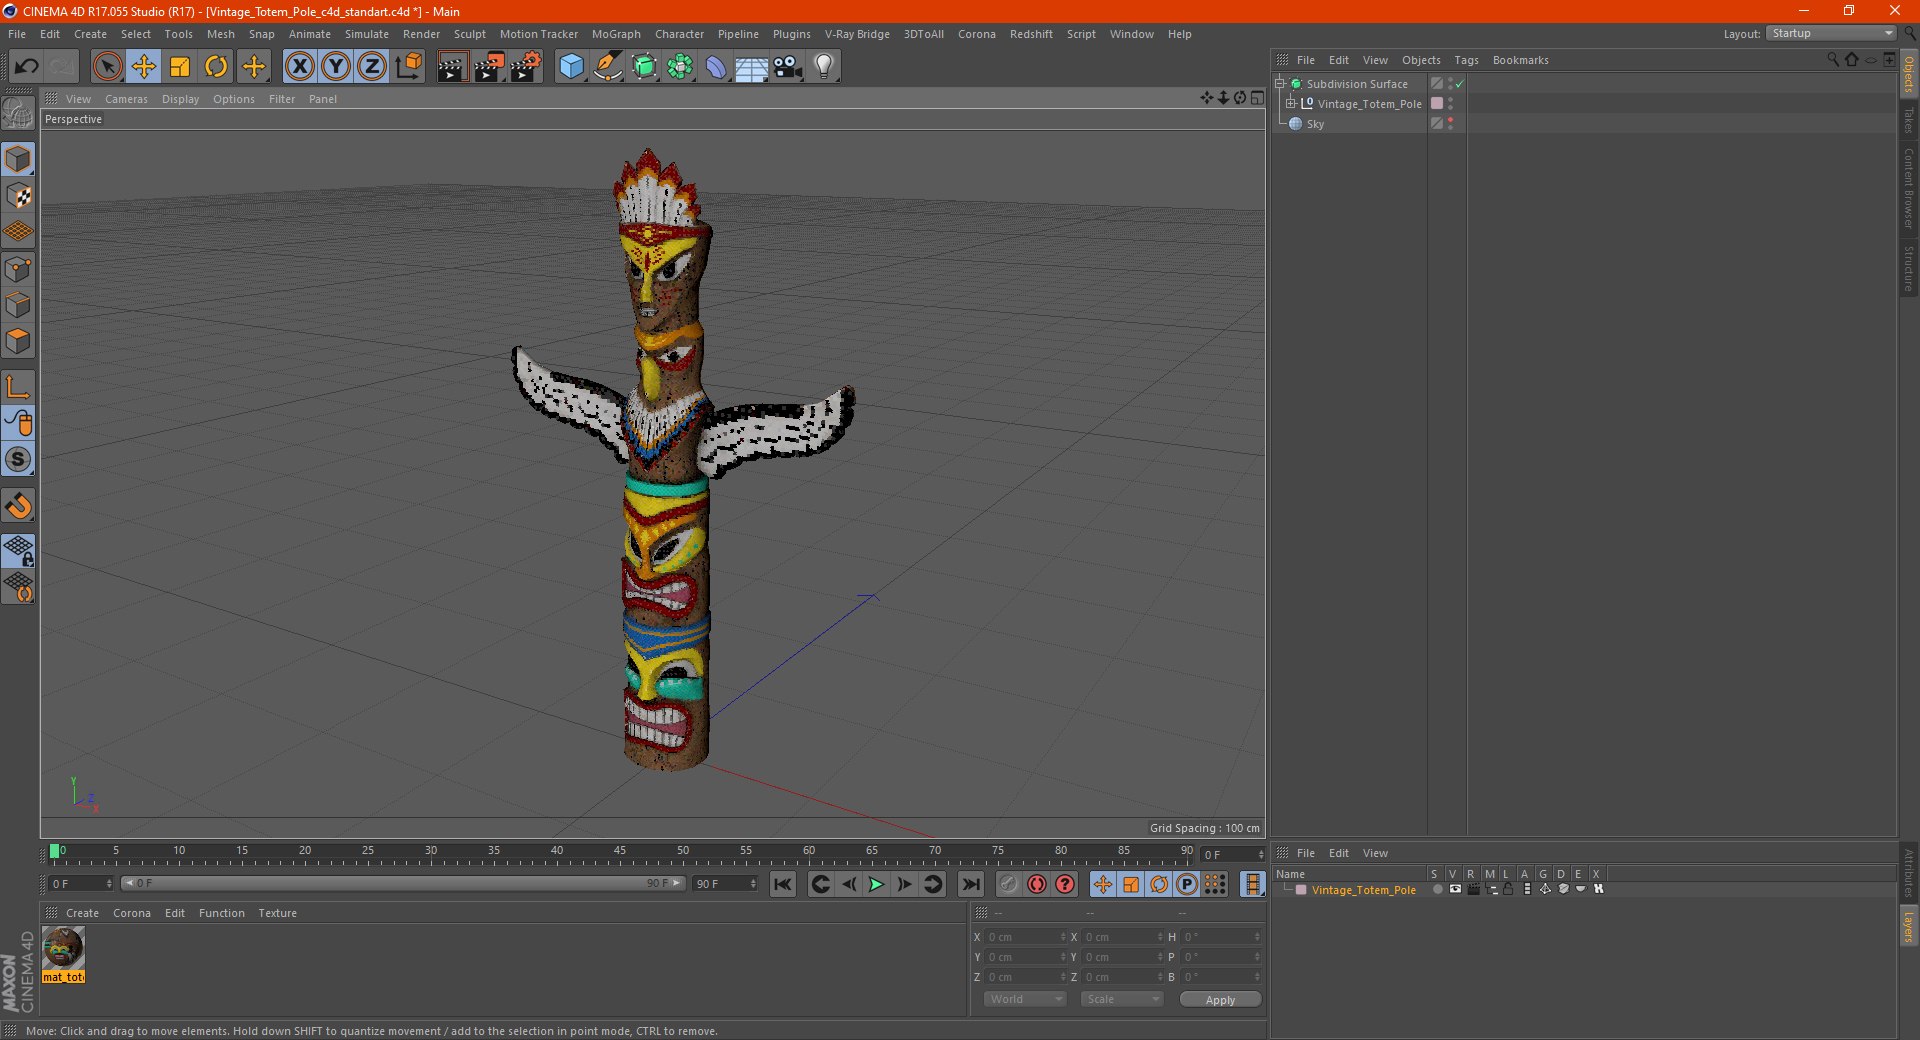1920x1040 pixels.
Task: Open the viewport Cameras menu
Action: click(x=126, y=99)
